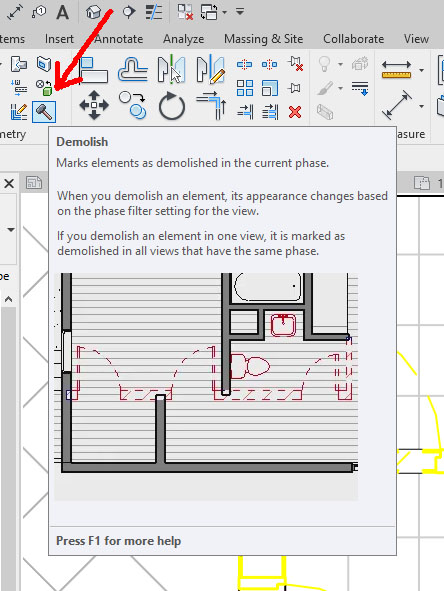Select the Scale tool

[270, 88]
